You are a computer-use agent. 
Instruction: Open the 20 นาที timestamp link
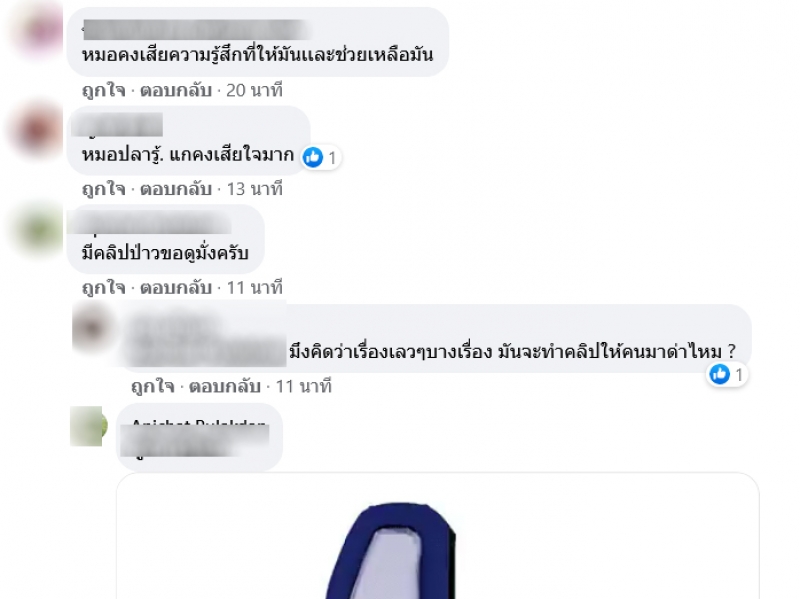click(254, 90)
